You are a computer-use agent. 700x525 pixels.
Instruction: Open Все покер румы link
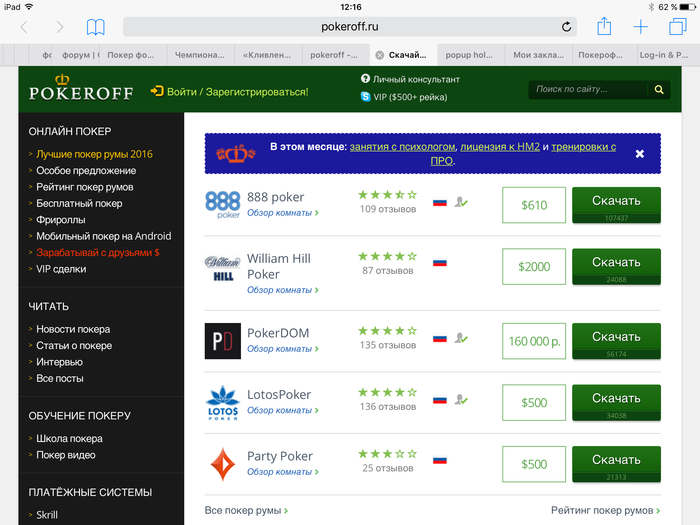click(246, 510)
